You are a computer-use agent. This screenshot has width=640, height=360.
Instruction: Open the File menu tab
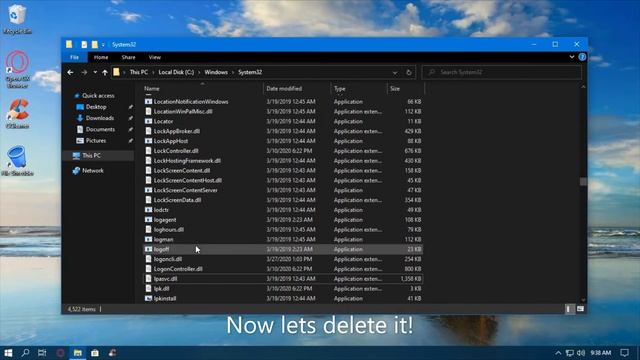[x=74, y=57]
